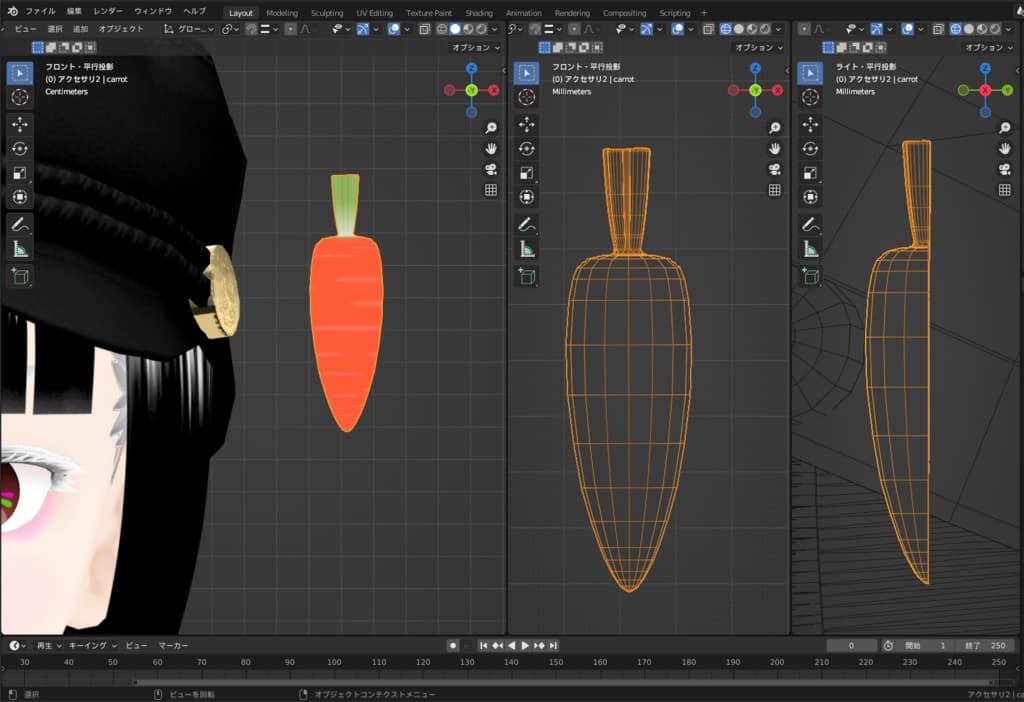Toggle proportional editing in left viewport header

point(290,29)
